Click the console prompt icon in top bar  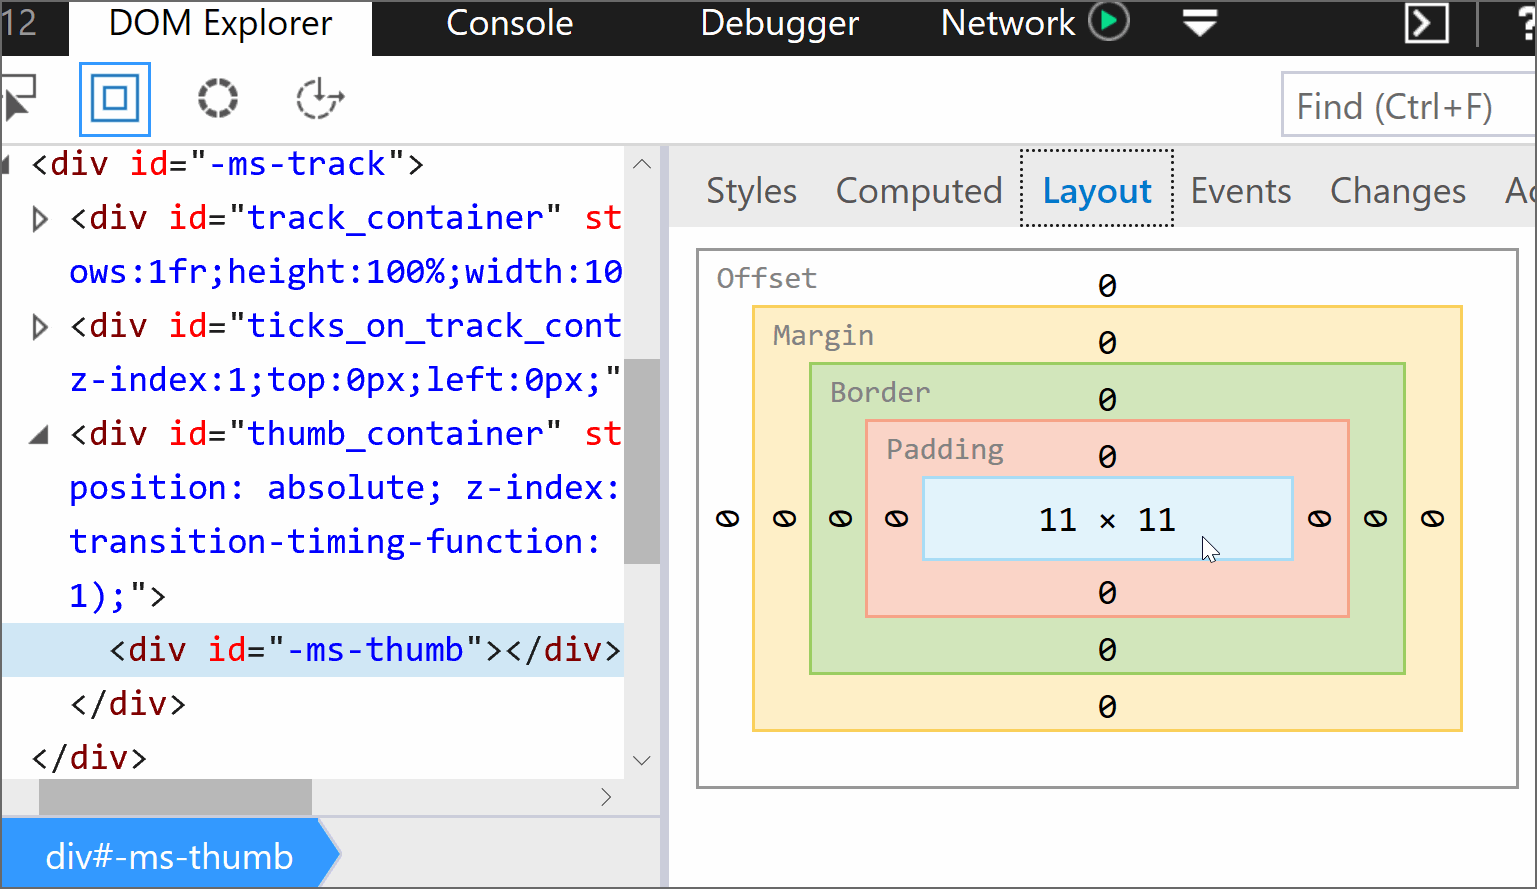click(x=1426, y=23)
